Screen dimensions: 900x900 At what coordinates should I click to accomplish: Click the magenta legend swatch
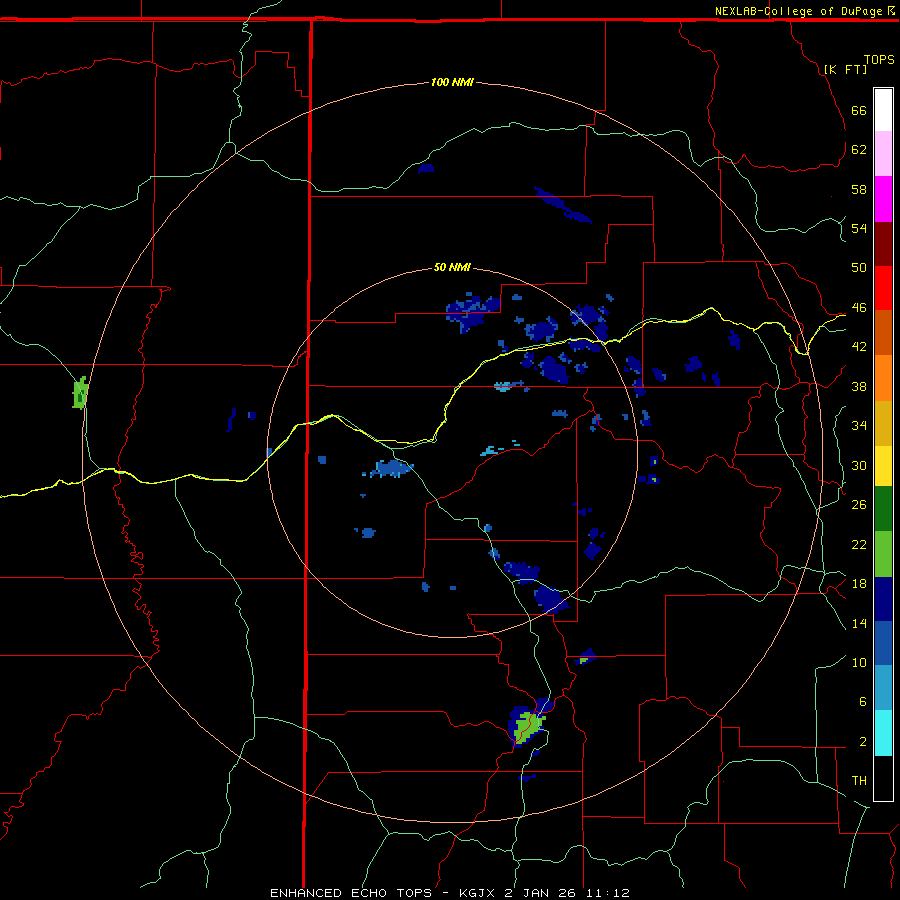[x=883, y=199]
